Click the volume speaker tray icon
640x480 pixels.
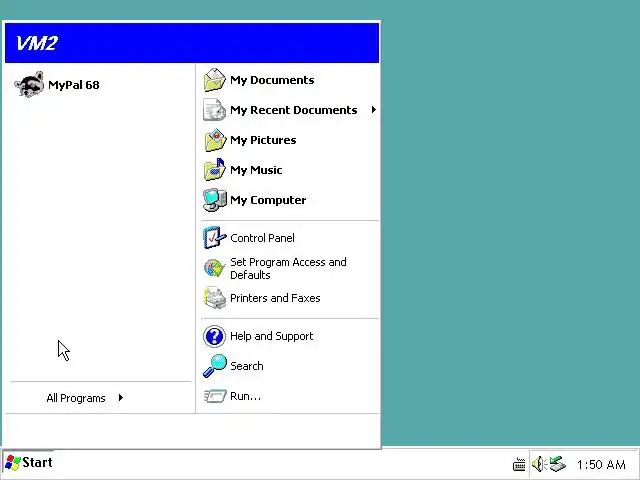(x=539, y=464)
